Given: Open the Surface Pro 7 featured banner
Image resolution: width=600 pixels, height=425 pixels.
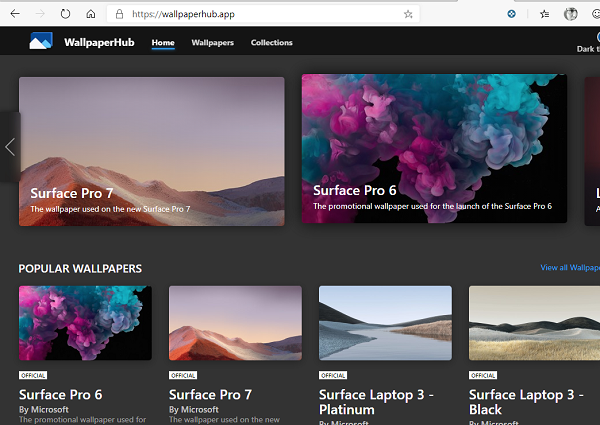Looking at the screenshot, I should pos(151,150).
